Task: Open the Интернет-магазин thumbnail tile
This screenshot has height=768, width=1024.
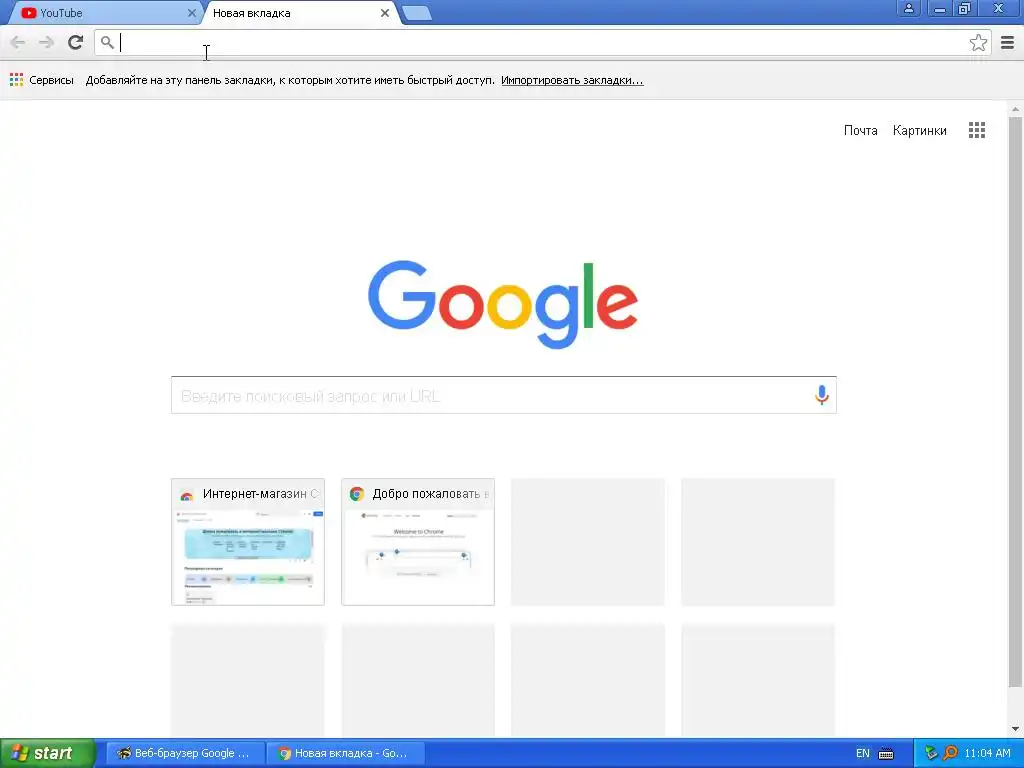Action: (248, 542)
